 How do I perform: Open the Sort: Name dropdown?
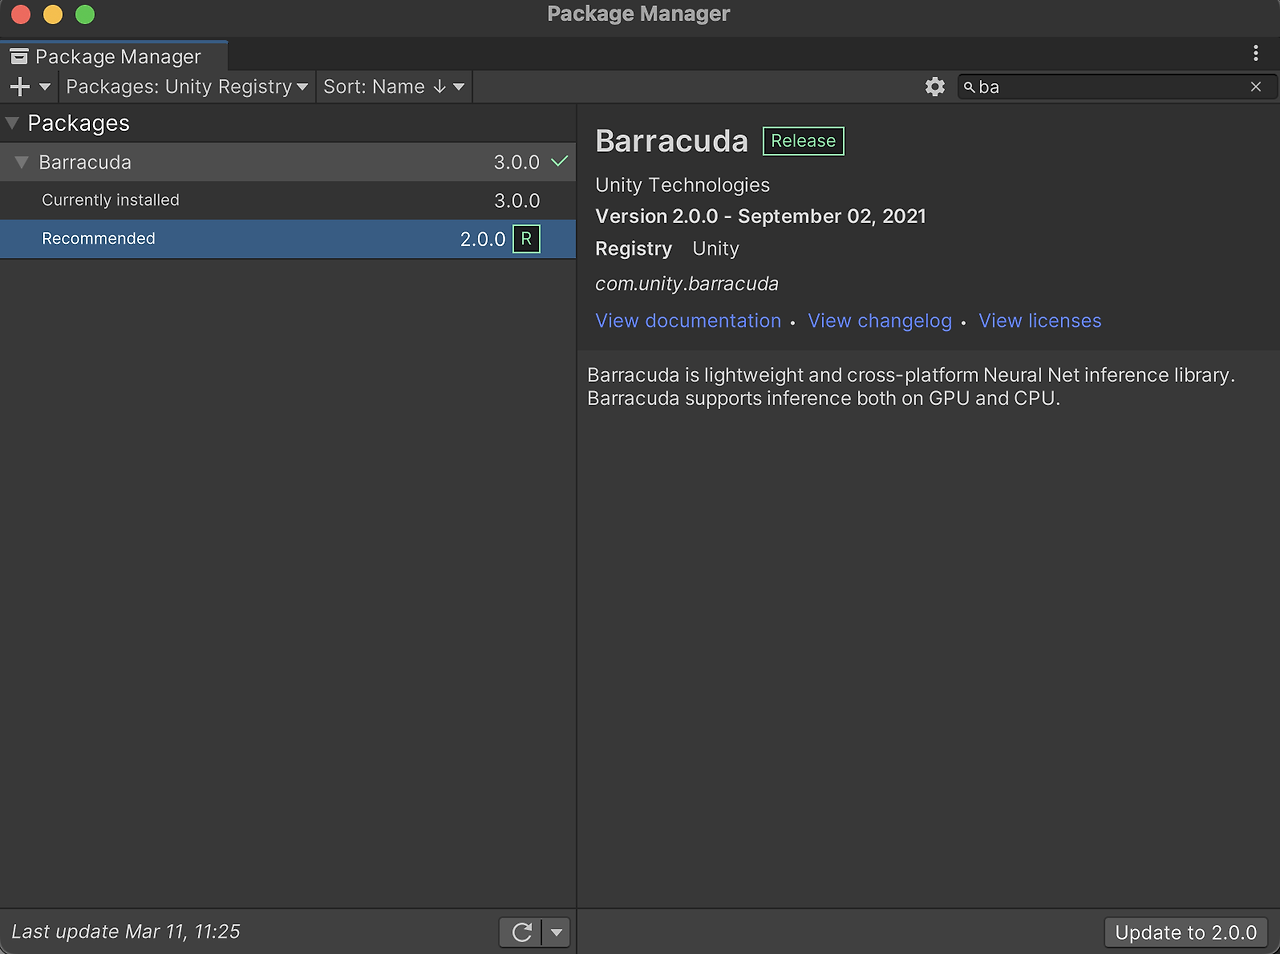tap(394, 87)
